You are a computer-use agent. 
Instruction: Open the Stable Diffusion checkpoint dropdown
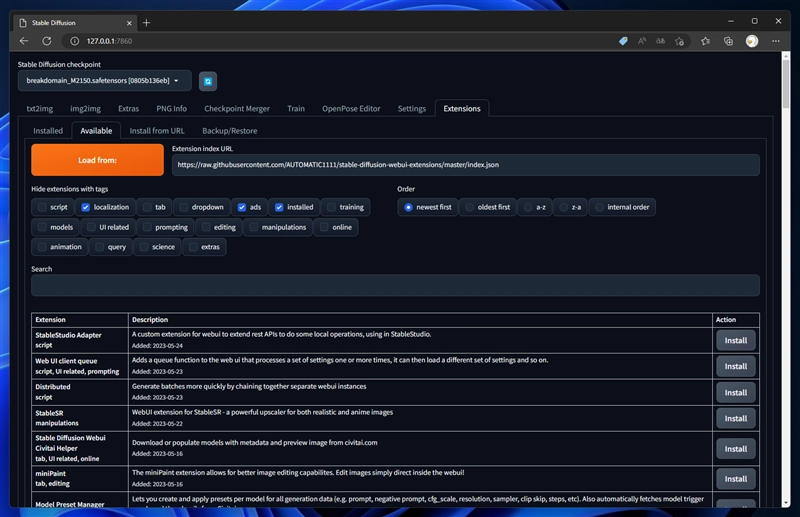[x=105, y=81]
